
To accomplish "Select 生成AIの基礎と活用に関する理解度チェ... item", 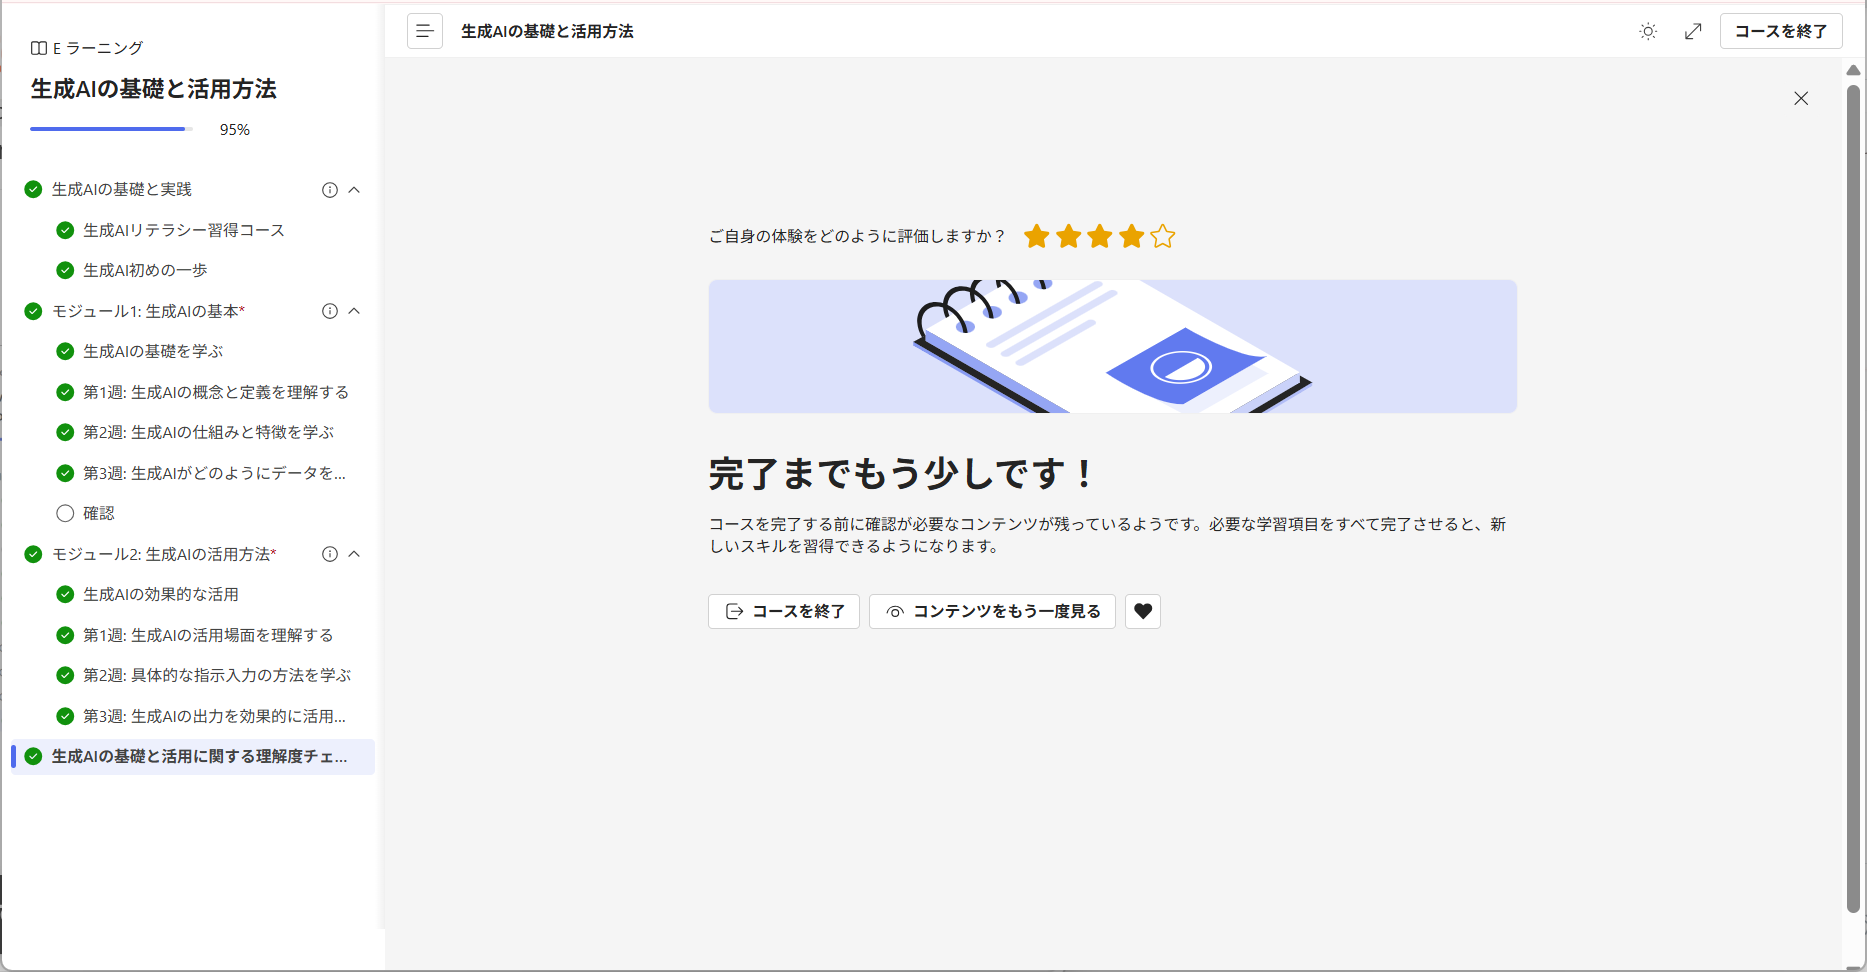I will coord(193,757).
